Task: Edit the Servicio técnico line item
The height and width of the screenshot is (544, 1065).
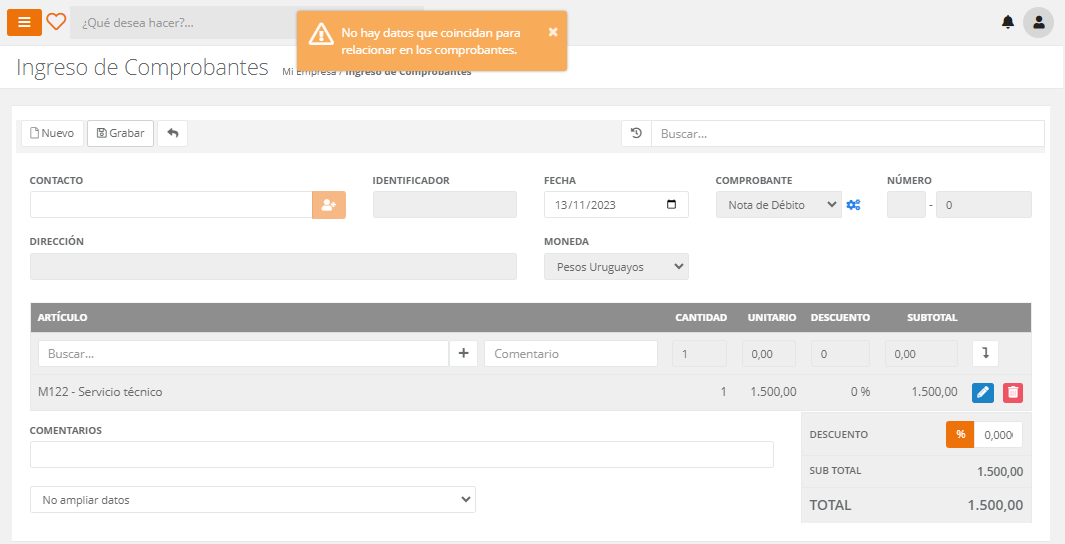Action: pos(983,392)
